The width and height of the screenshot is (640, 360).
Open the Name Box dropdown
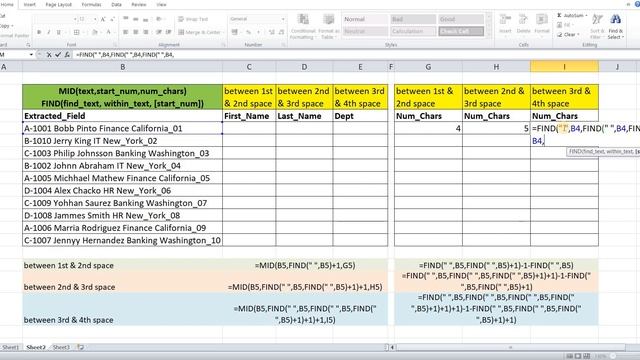[x=31, y=54]
